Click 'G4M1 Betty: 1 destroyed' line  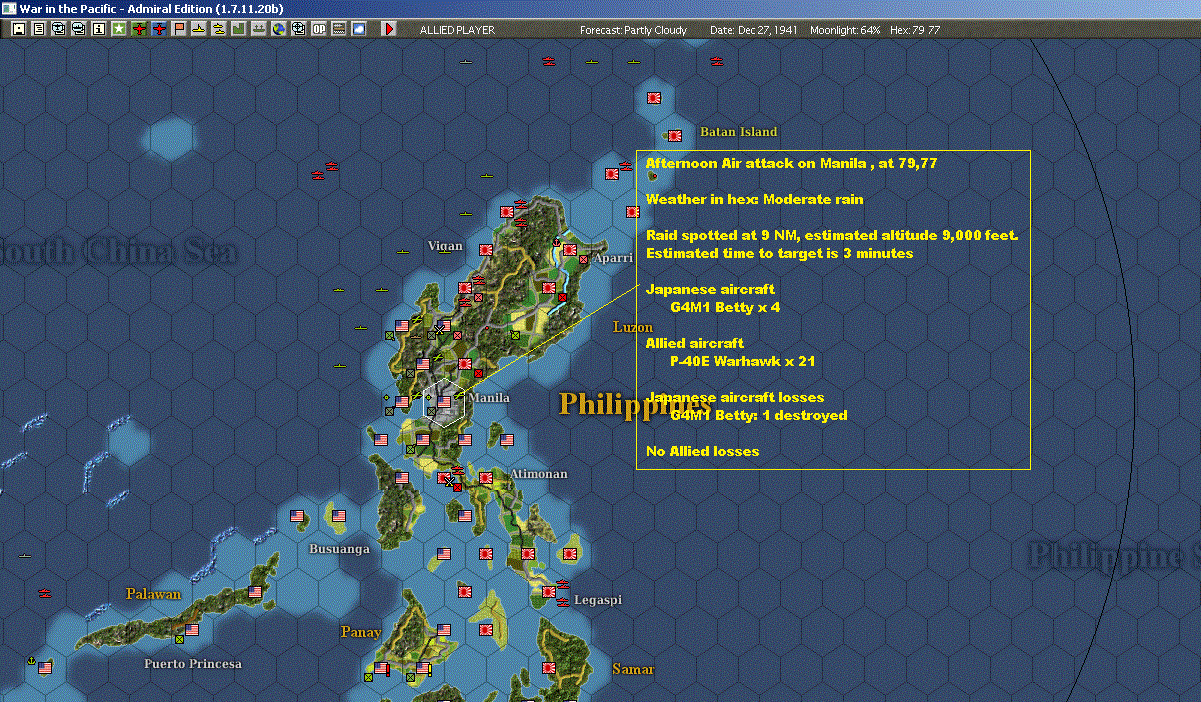pos(759,415)
